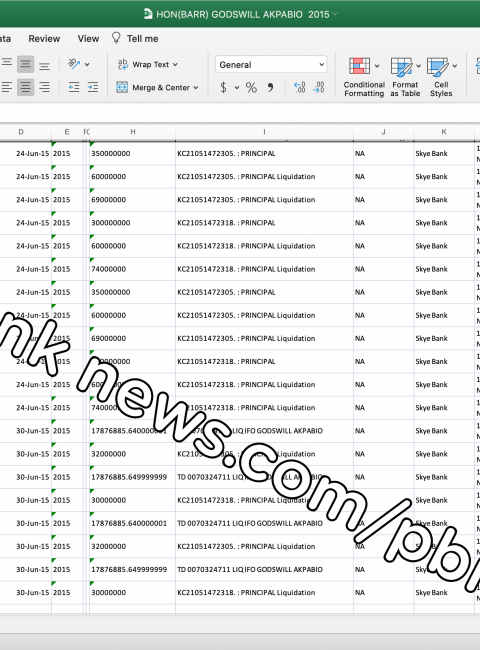
Task: Click the top align icon
Action: (7, 64)
